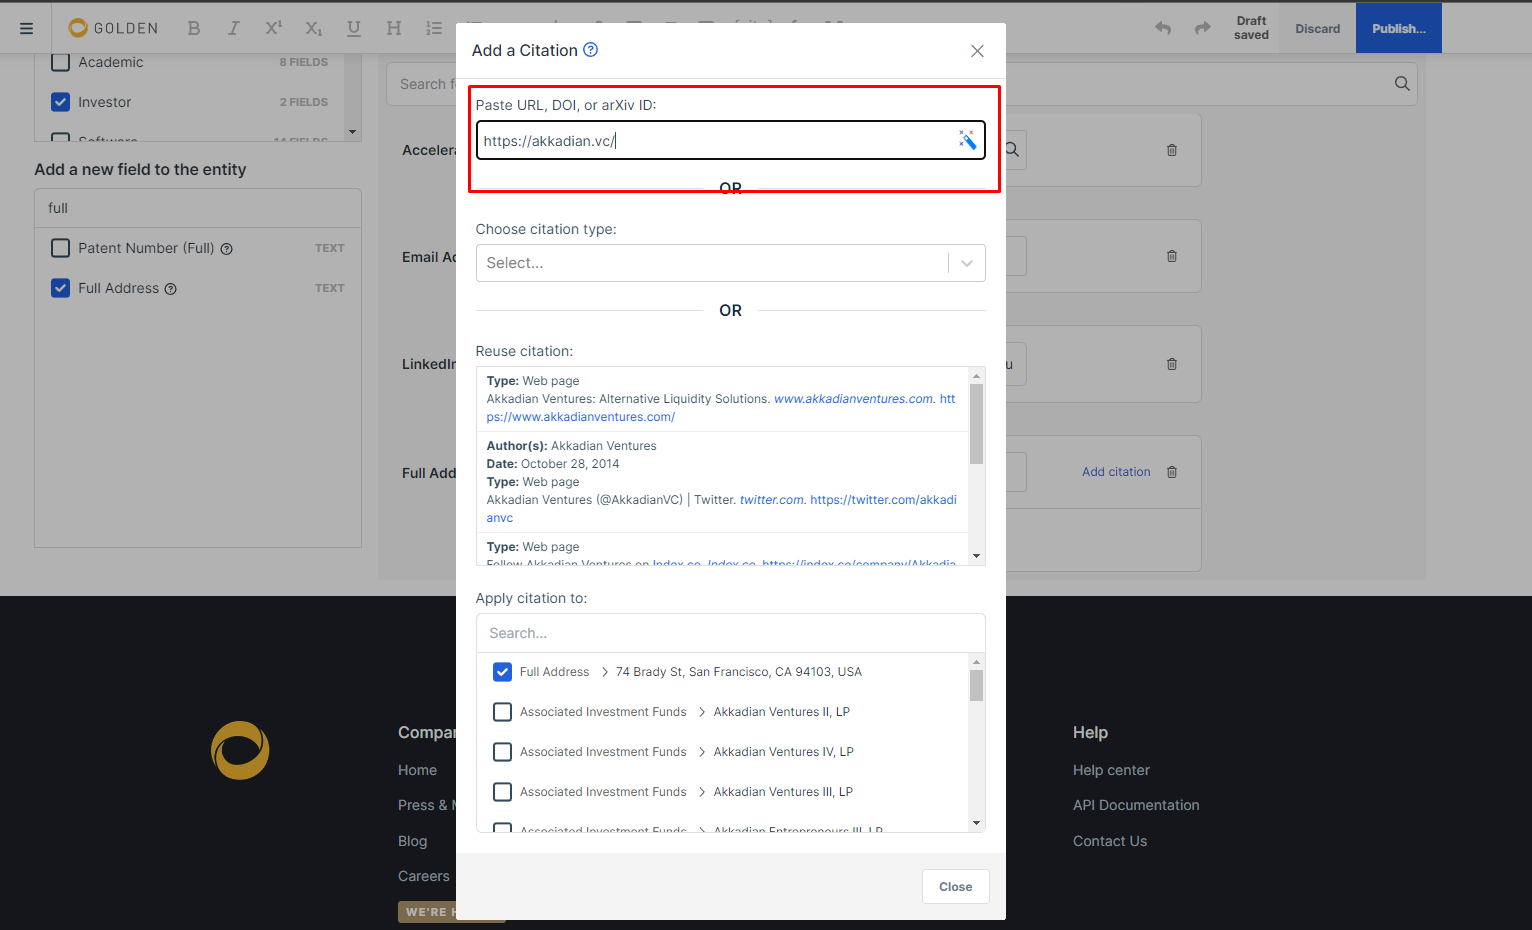
Task: Reuse the Akkadian Ventures Twitter citation
Action: point(722,482)
